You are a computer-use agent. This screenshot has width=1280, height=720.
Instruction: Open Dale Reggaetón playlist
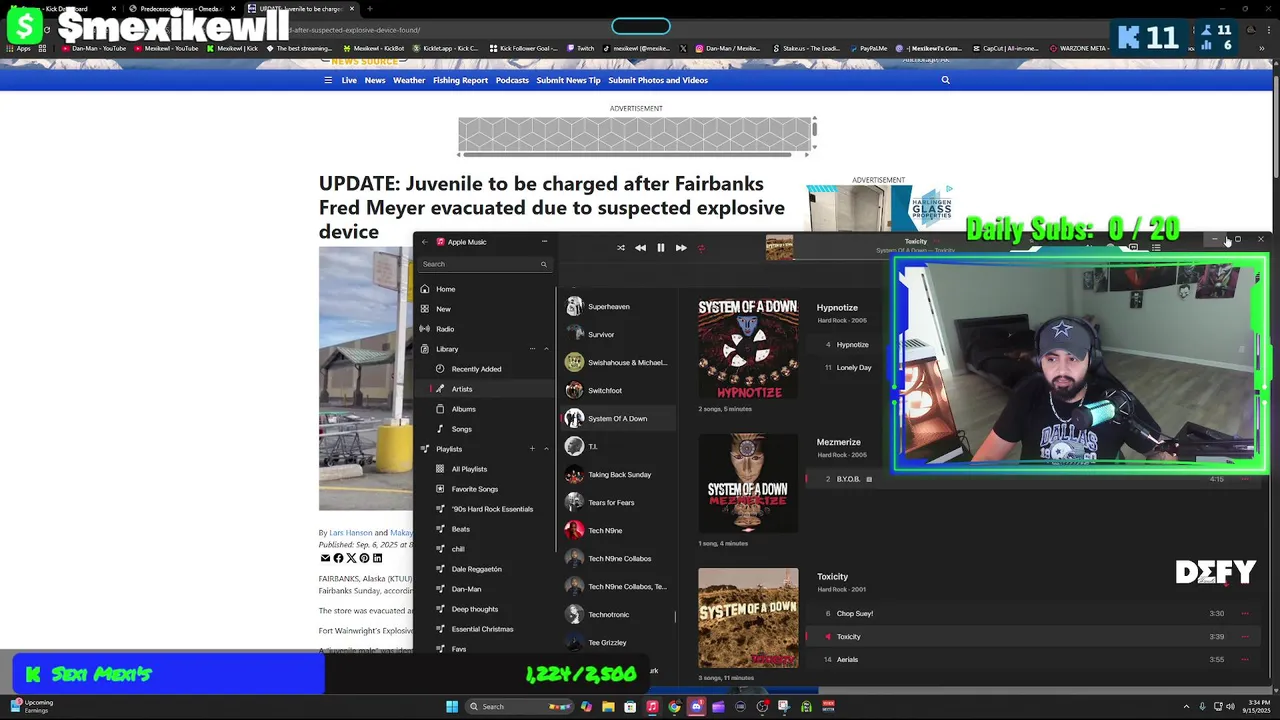pyautogui.click(x=485, y=569)
